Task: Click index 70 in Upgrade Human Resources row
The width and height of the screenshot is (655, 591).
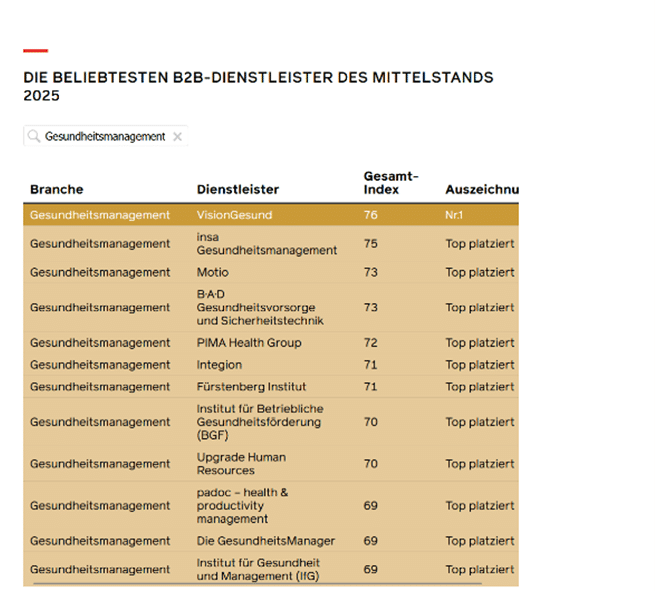Action: 371,464
